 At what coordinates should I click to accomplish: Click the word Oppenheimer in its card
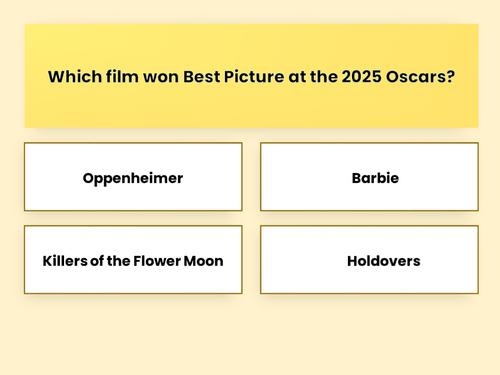(x=133, y=178)
